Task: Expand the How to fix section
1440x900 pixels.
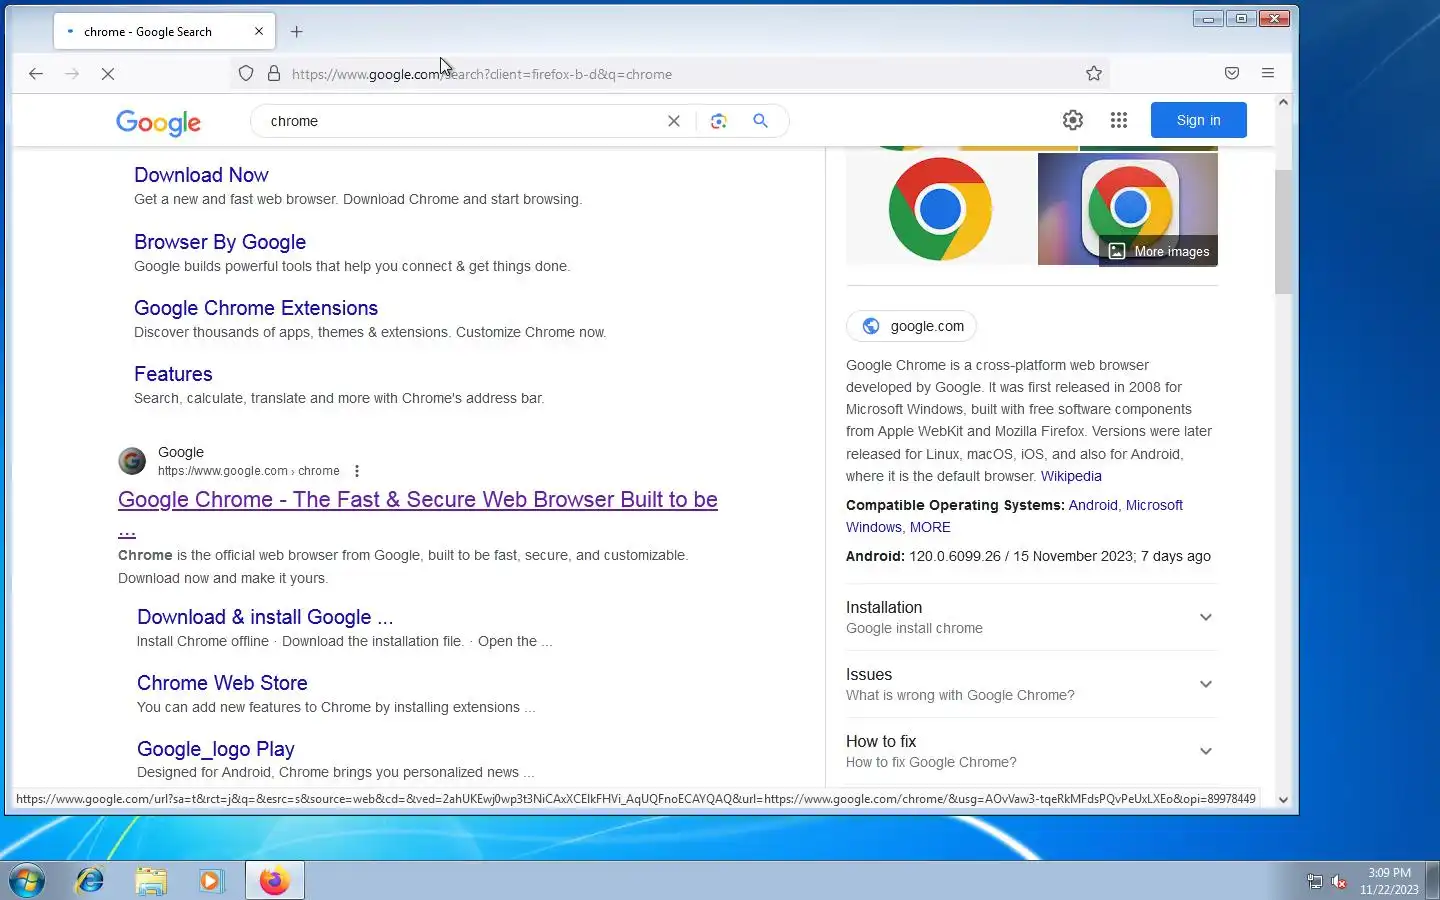Action: click(x=1031, y=751)
